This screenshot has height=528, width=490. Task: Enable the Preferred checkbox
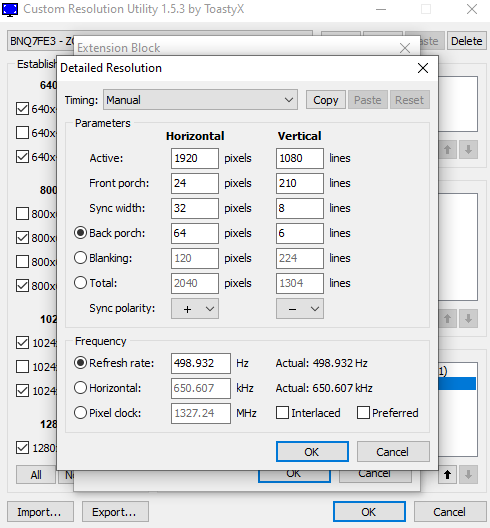tap(363, 413)
